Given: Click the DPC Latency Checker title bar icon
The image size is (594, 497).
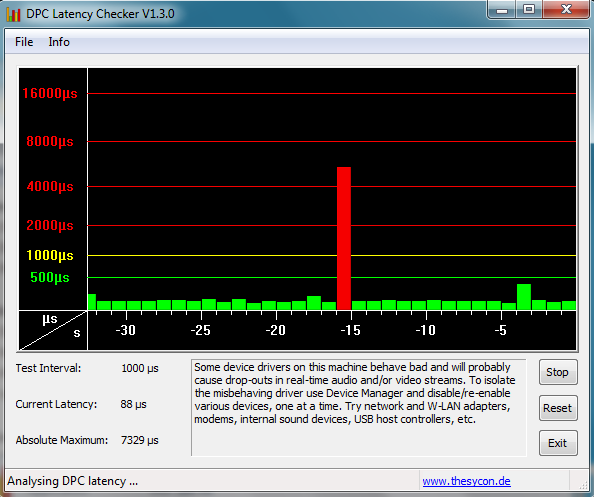Looking at the screenshot, I should tap(13, 14).
